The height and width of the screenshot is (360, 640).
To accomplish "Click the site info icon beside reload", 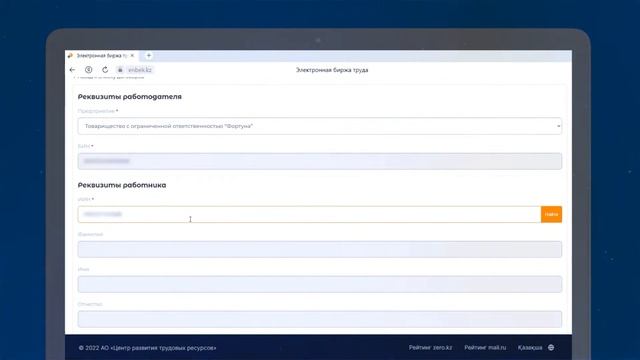I will pyautogui.click(x=89, y=70).
